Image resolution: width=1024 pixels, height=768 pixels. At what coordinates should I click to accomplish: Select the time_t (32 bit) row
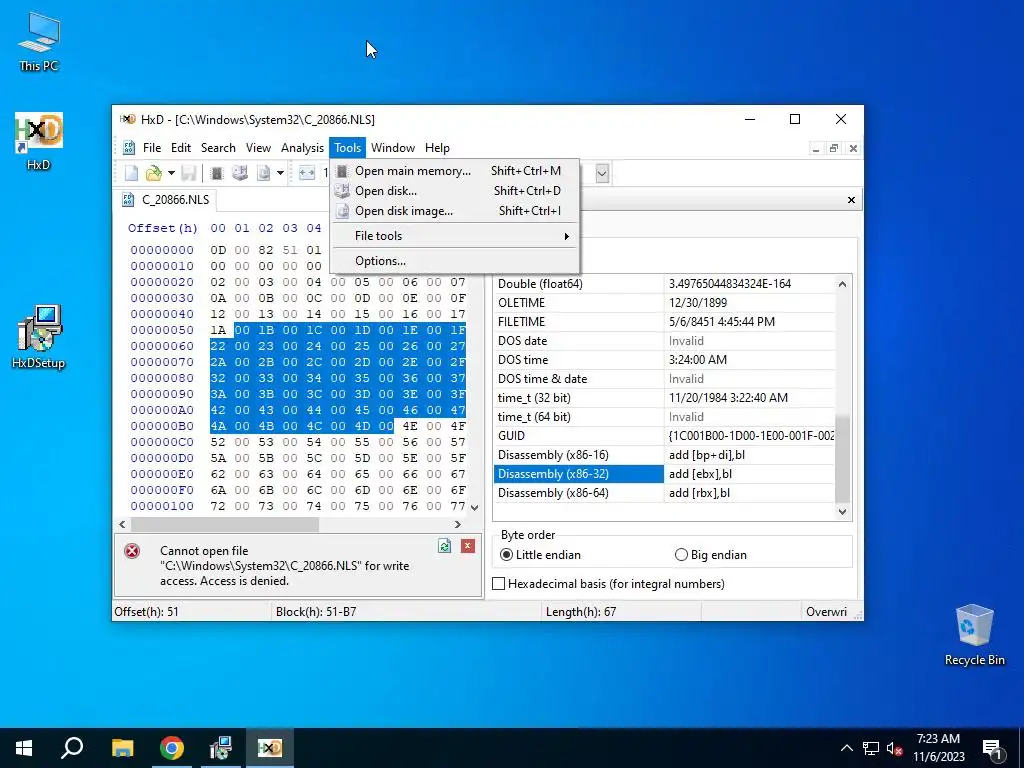[x=664, y=398]
